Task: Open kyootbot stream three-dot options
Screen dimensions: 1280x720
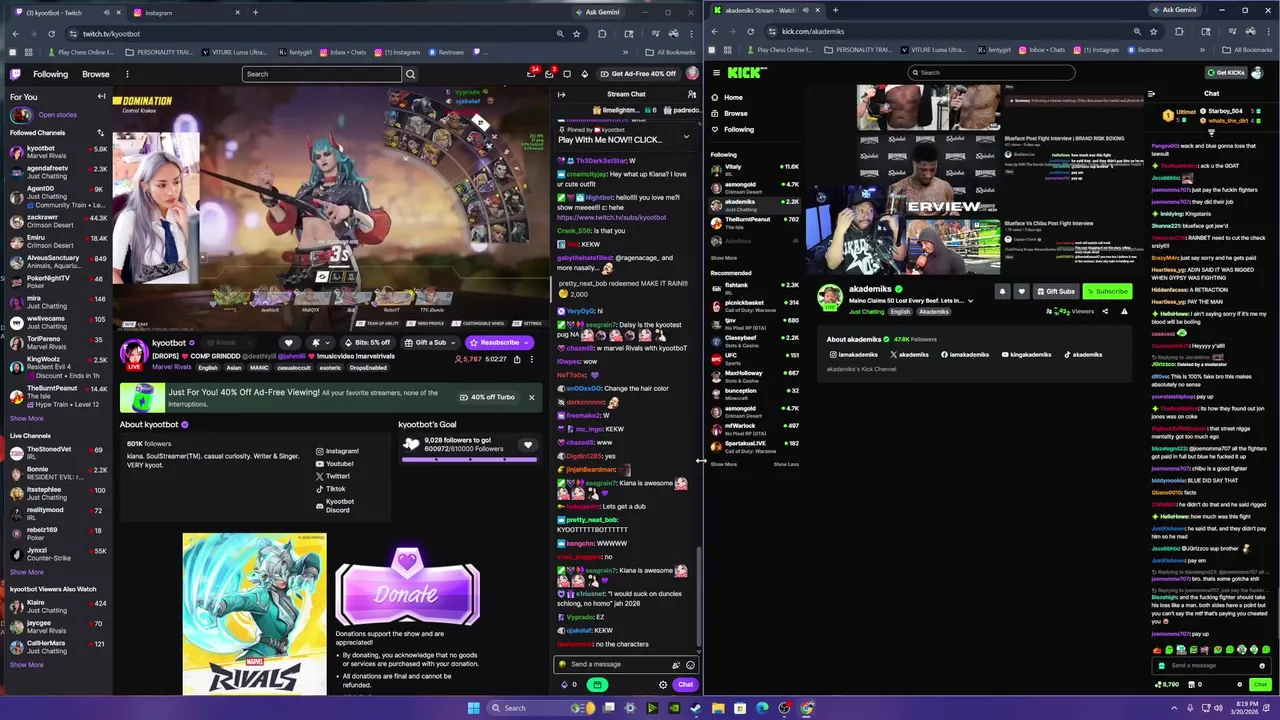Action: (531, 358)
